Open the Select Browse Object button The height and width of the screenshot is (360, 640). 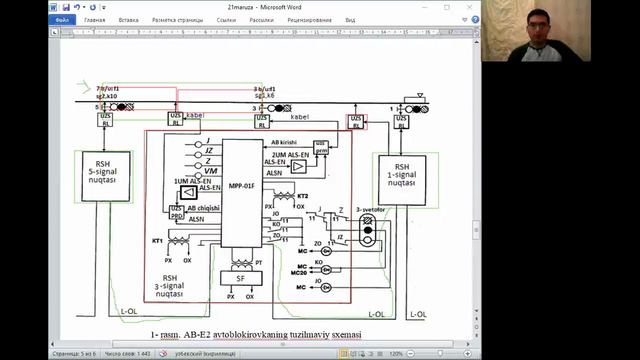[x=476, y=327]
